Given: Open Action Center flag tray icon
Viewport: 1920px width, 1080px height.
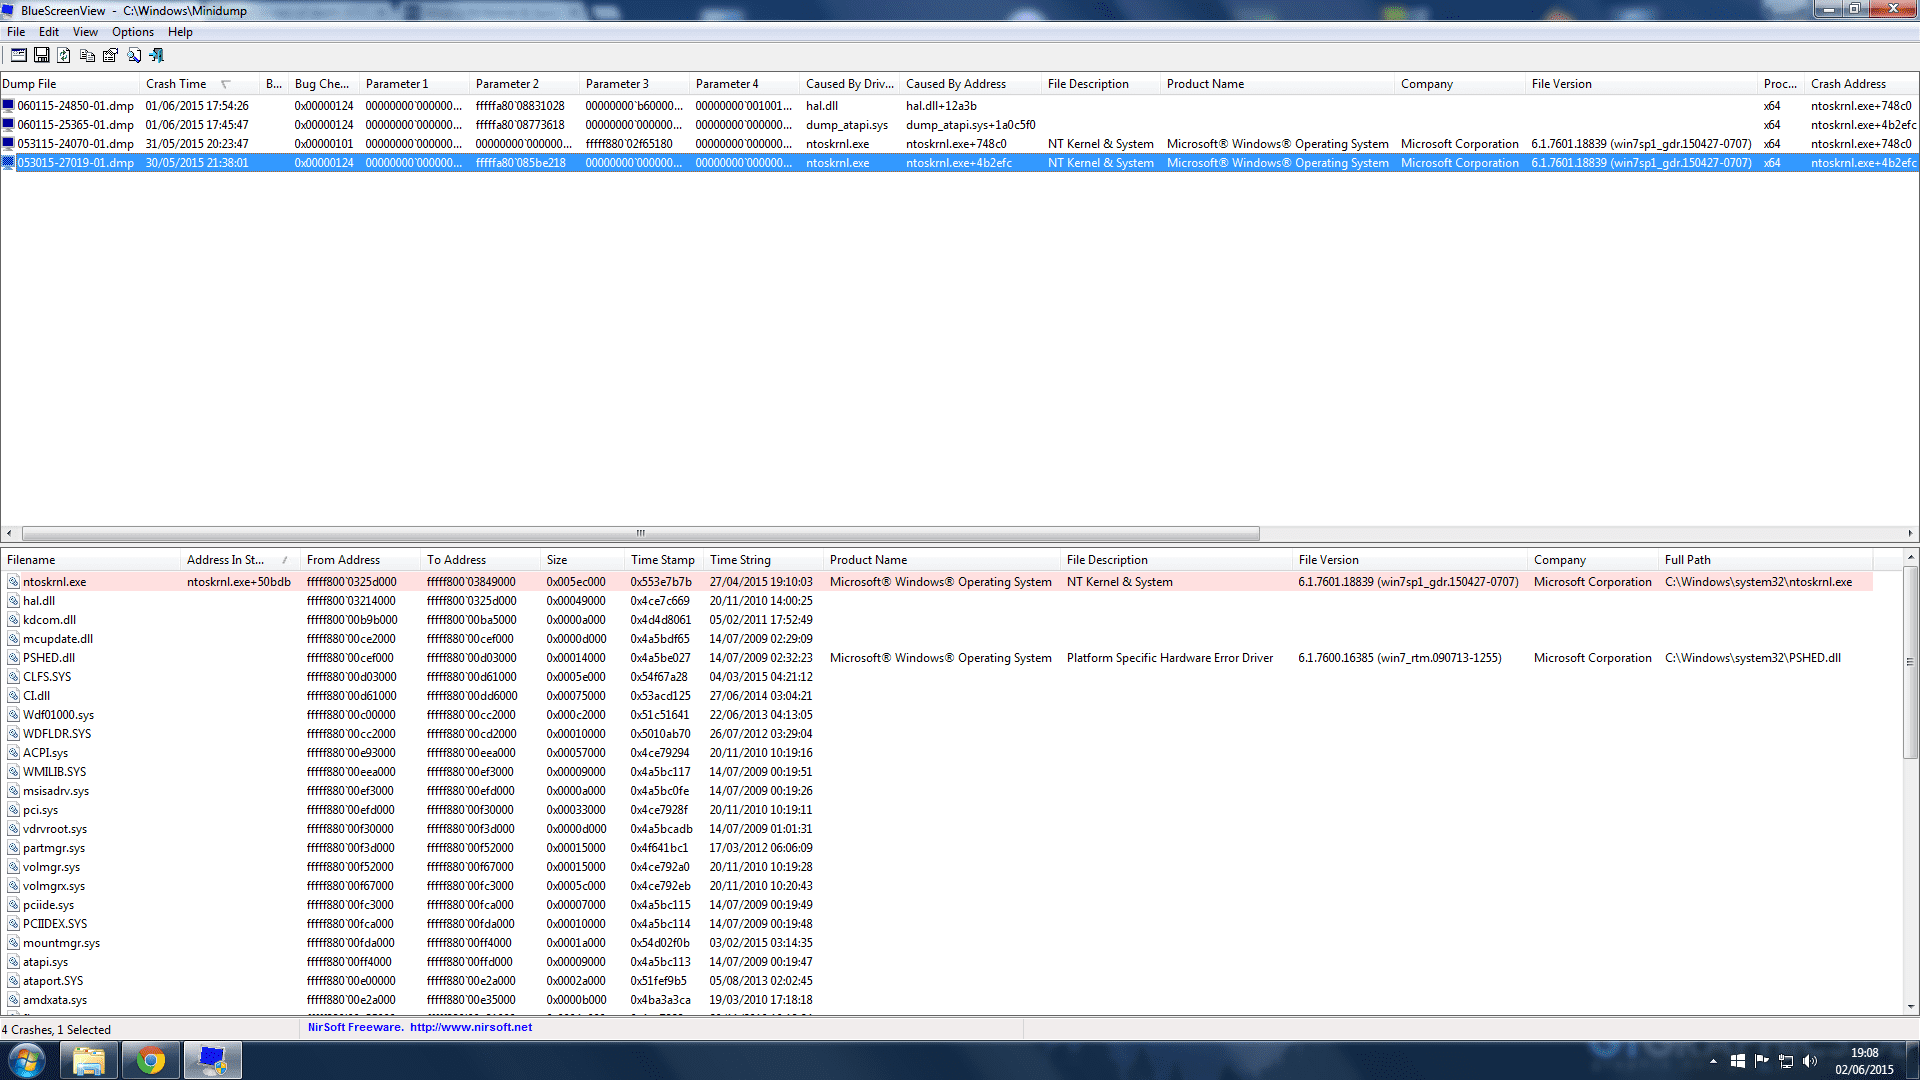Looking at the screenshot, I should [1761, 1061].
